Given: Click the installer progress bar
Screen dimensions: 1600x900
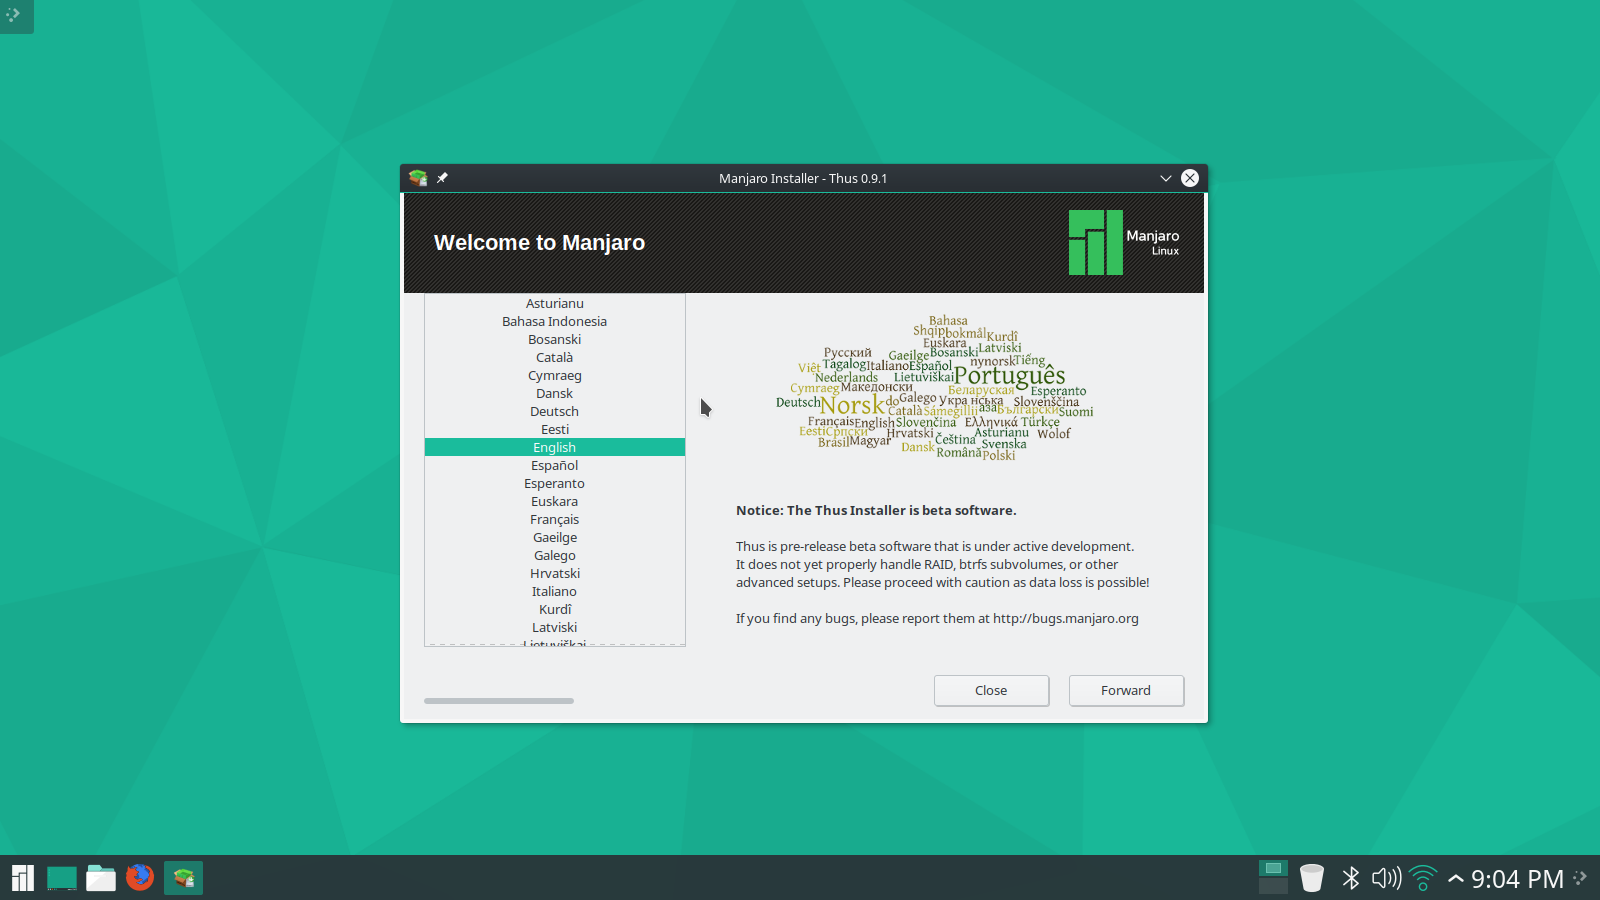Looking at the screenshot, I should 499,701.
